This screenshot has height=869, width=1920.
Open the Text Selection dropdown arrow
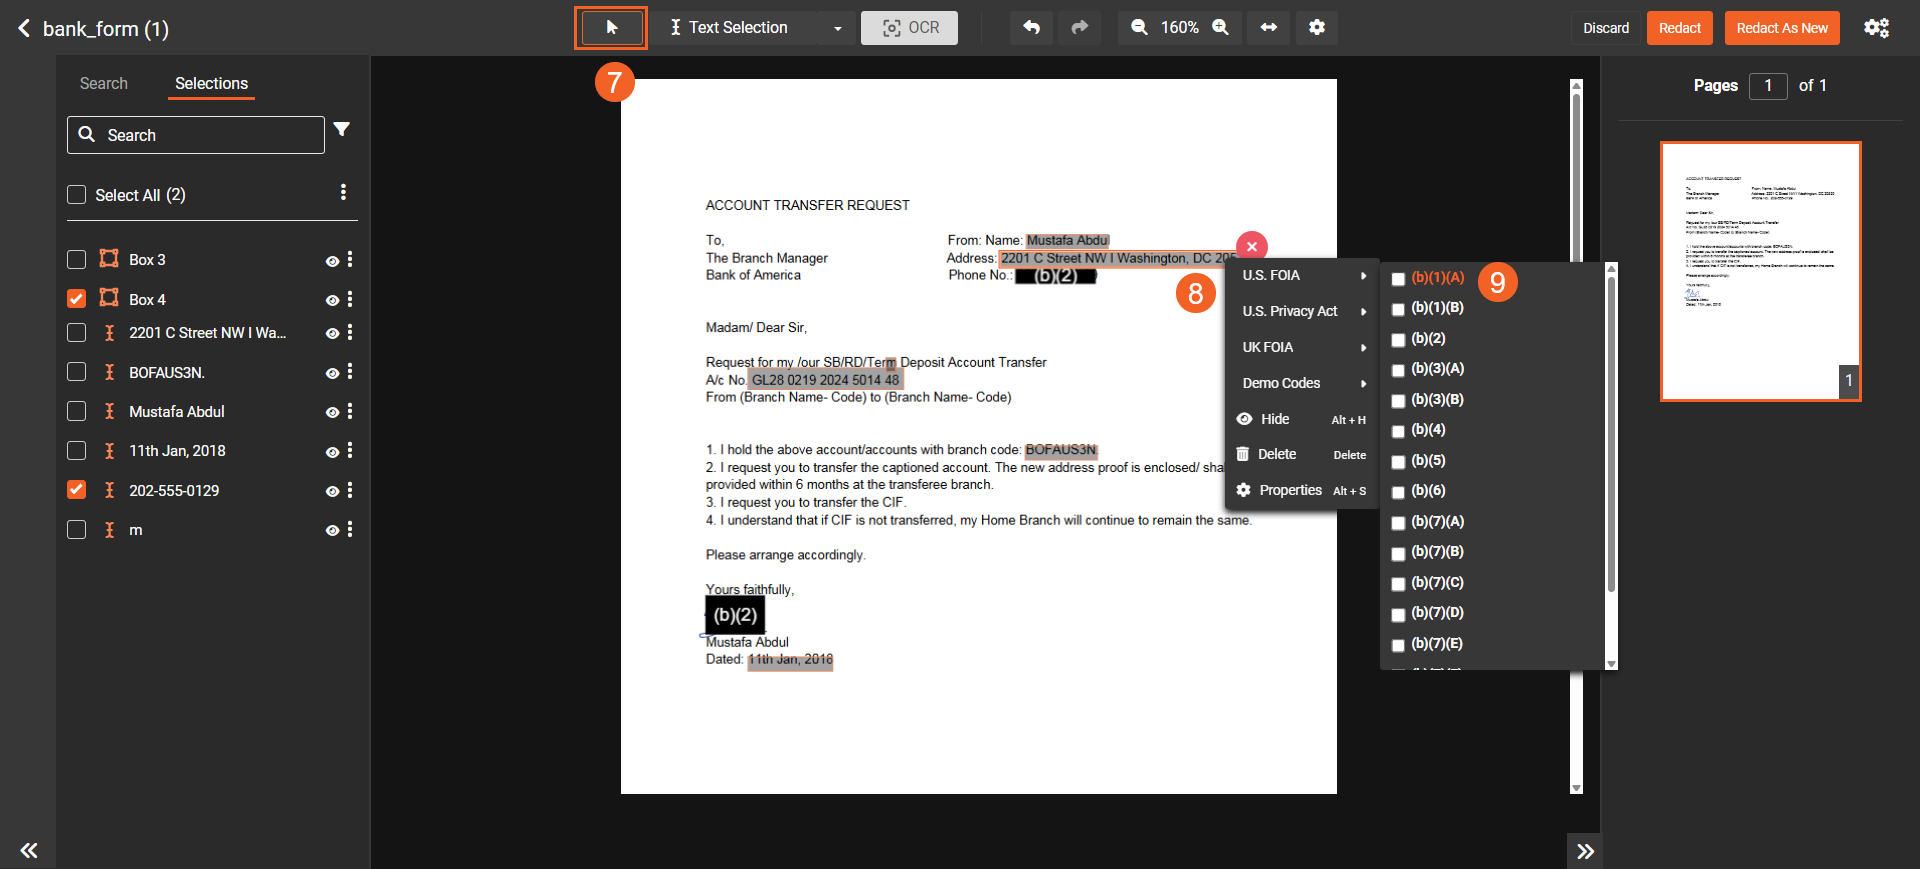(838, 28)
